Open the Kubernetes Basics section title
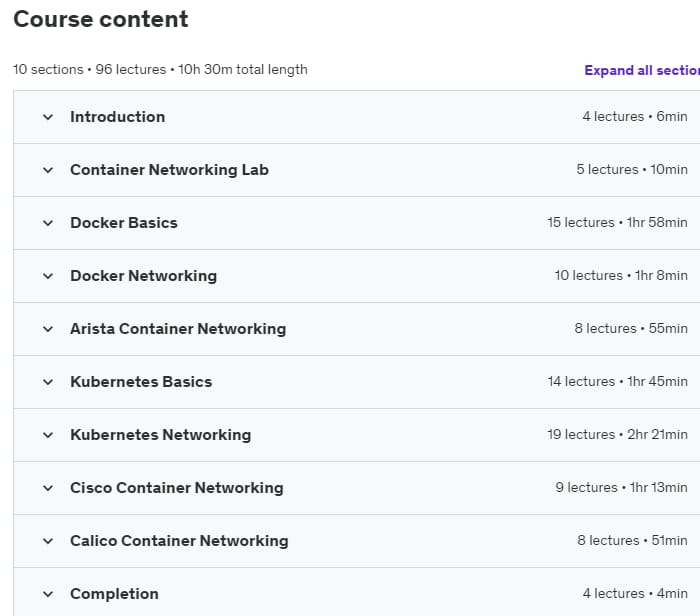 pyautogui.click(x=141, y=382)
